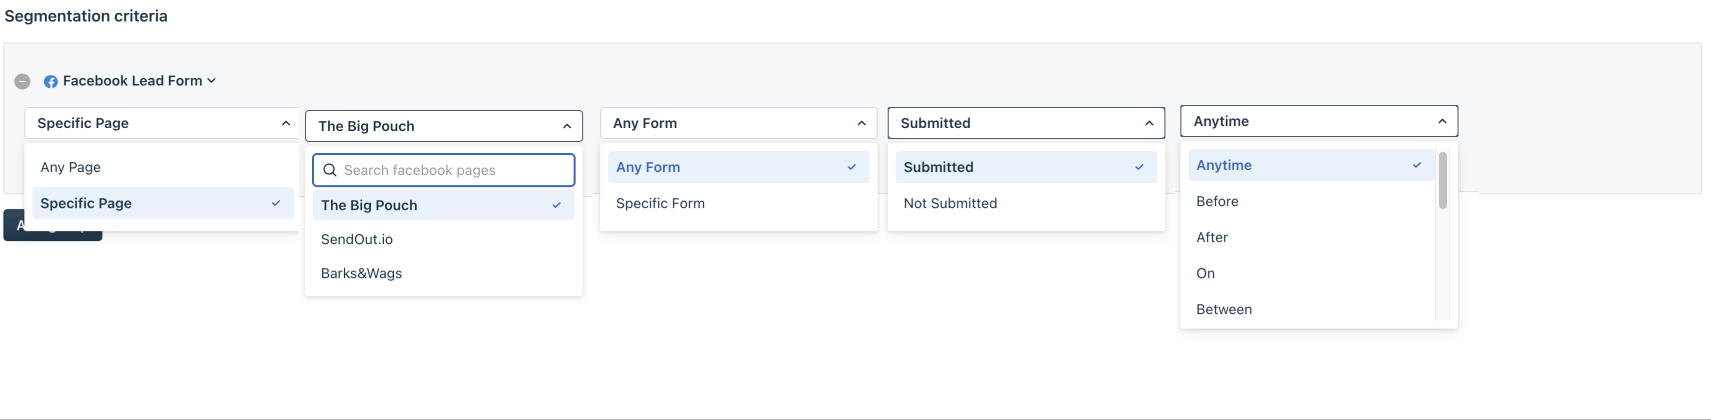Select the Before time option

point(1311,201)
